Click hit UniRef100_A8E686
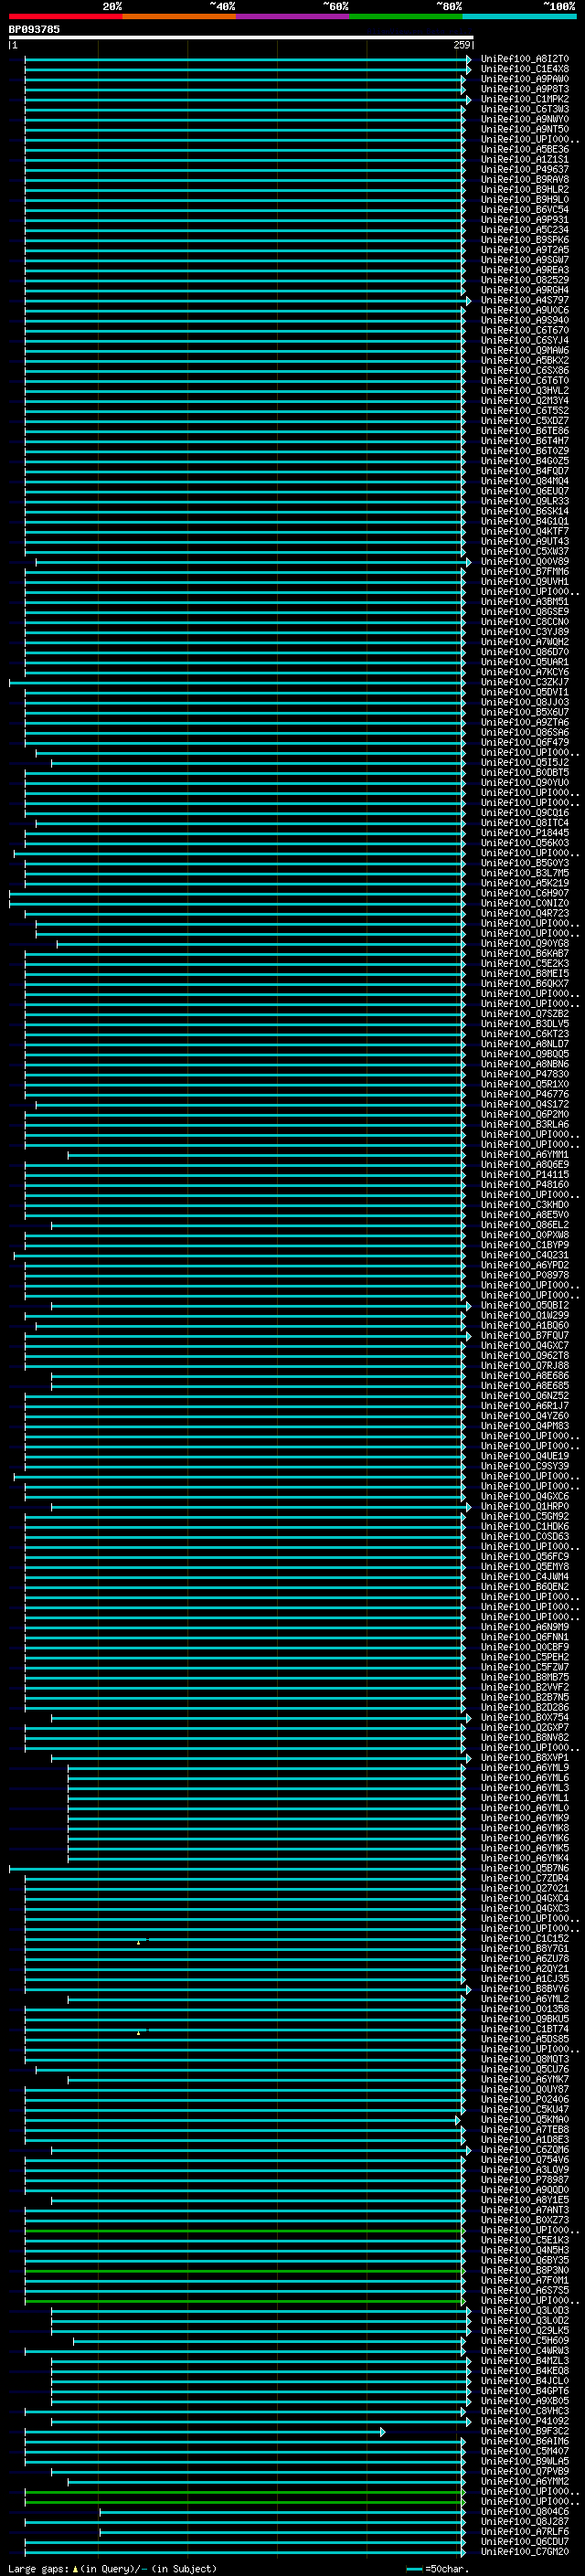Screen dimensions: 585x2576 click(524, 1376)
